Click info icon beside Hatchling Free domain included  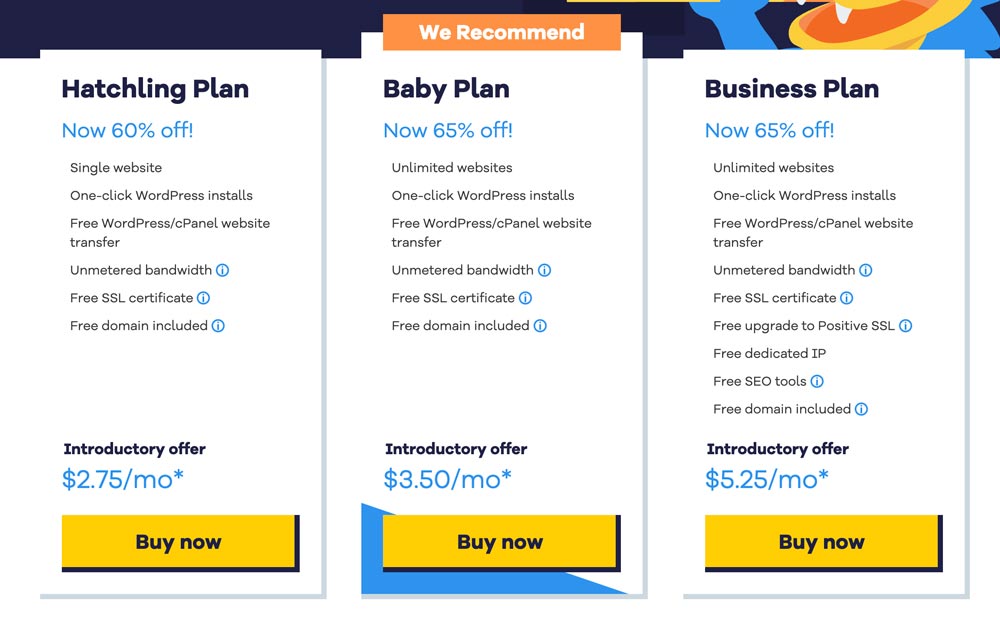(217, 326)
